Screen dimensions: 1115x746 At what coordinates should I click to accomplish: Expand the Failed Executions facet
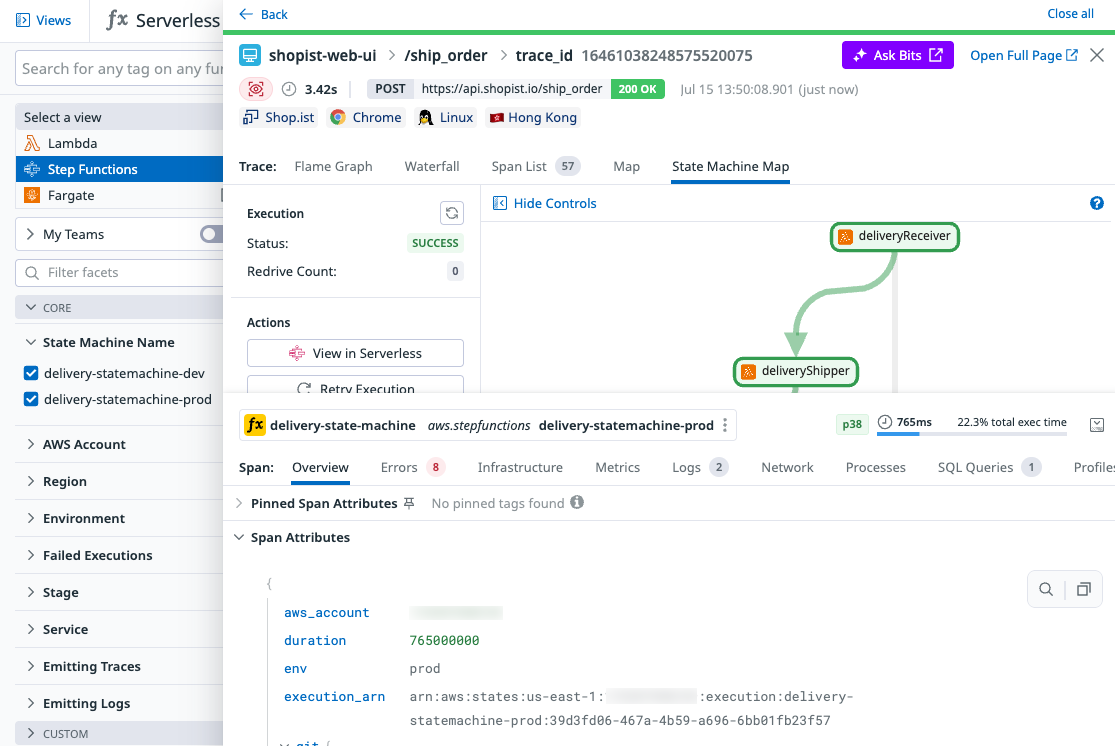coord(31,555)
